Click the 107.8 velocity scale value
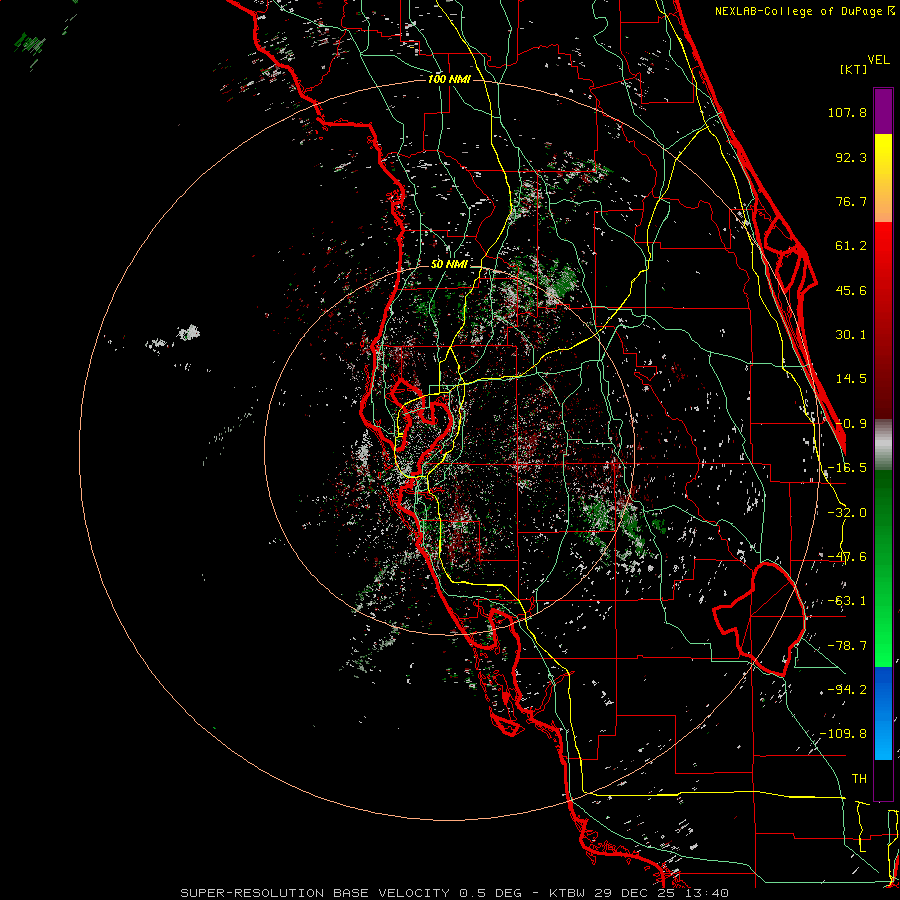 point(847,112)
